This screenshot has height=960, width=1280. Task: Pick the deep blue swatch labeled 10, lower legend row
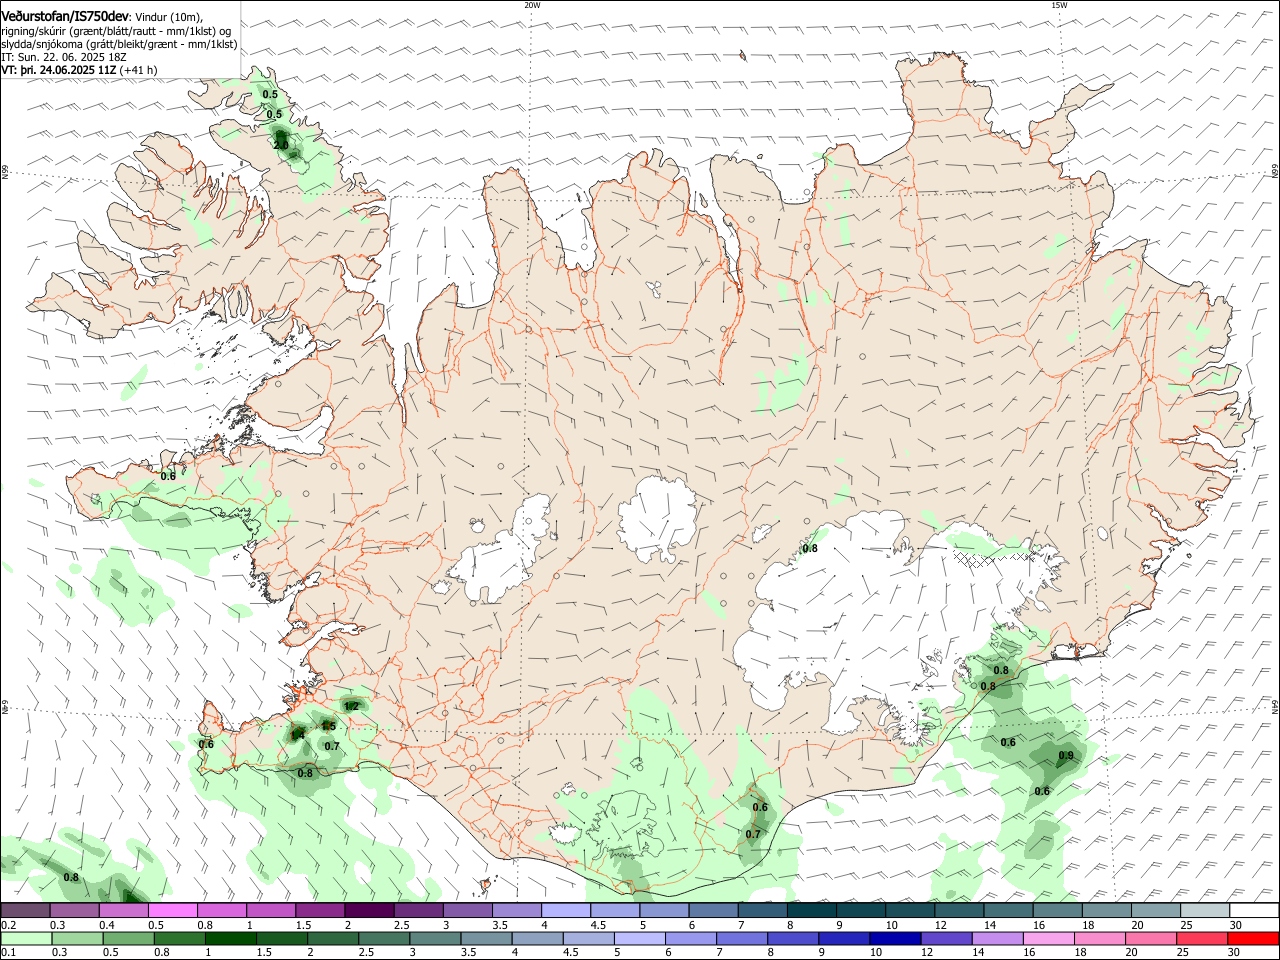click(895, 939)
